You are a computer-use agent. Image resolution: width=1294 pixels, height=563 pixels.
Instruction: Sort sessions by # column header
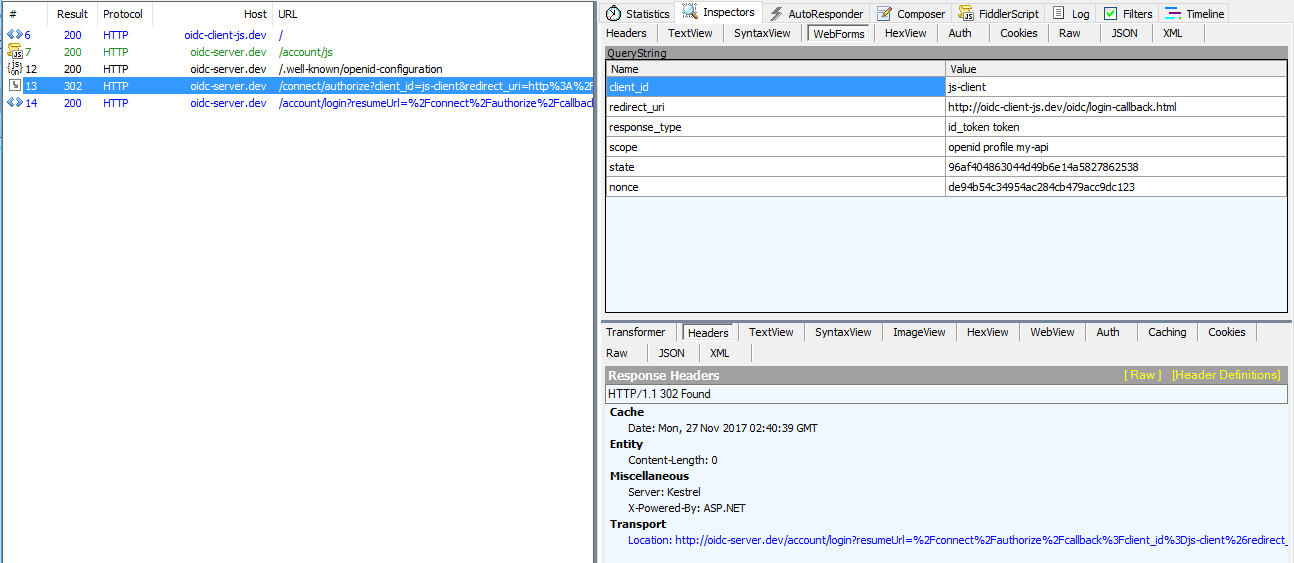pos(25,14)
